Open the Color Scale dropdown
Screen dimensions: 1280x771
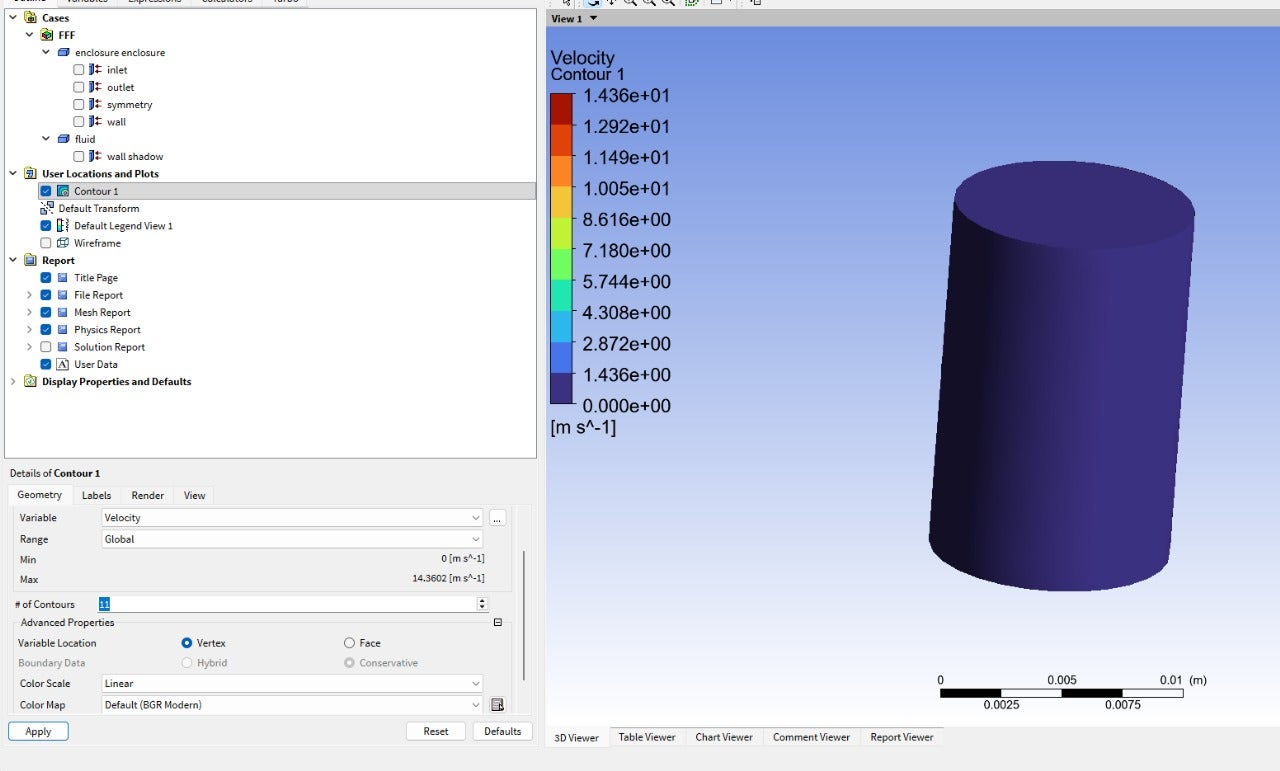click(x=292, y=684)
